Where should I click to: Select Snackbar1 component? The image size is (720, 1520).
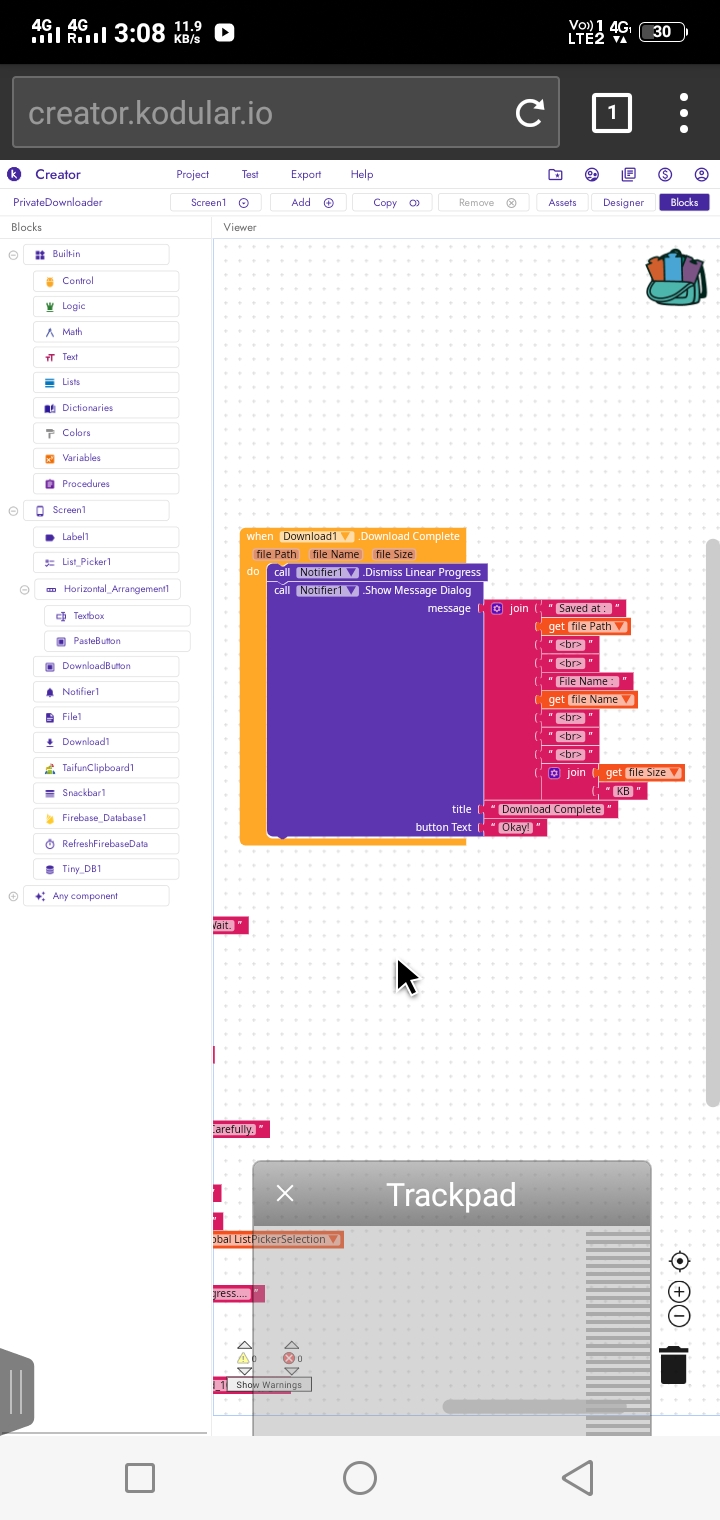(106, 793)
